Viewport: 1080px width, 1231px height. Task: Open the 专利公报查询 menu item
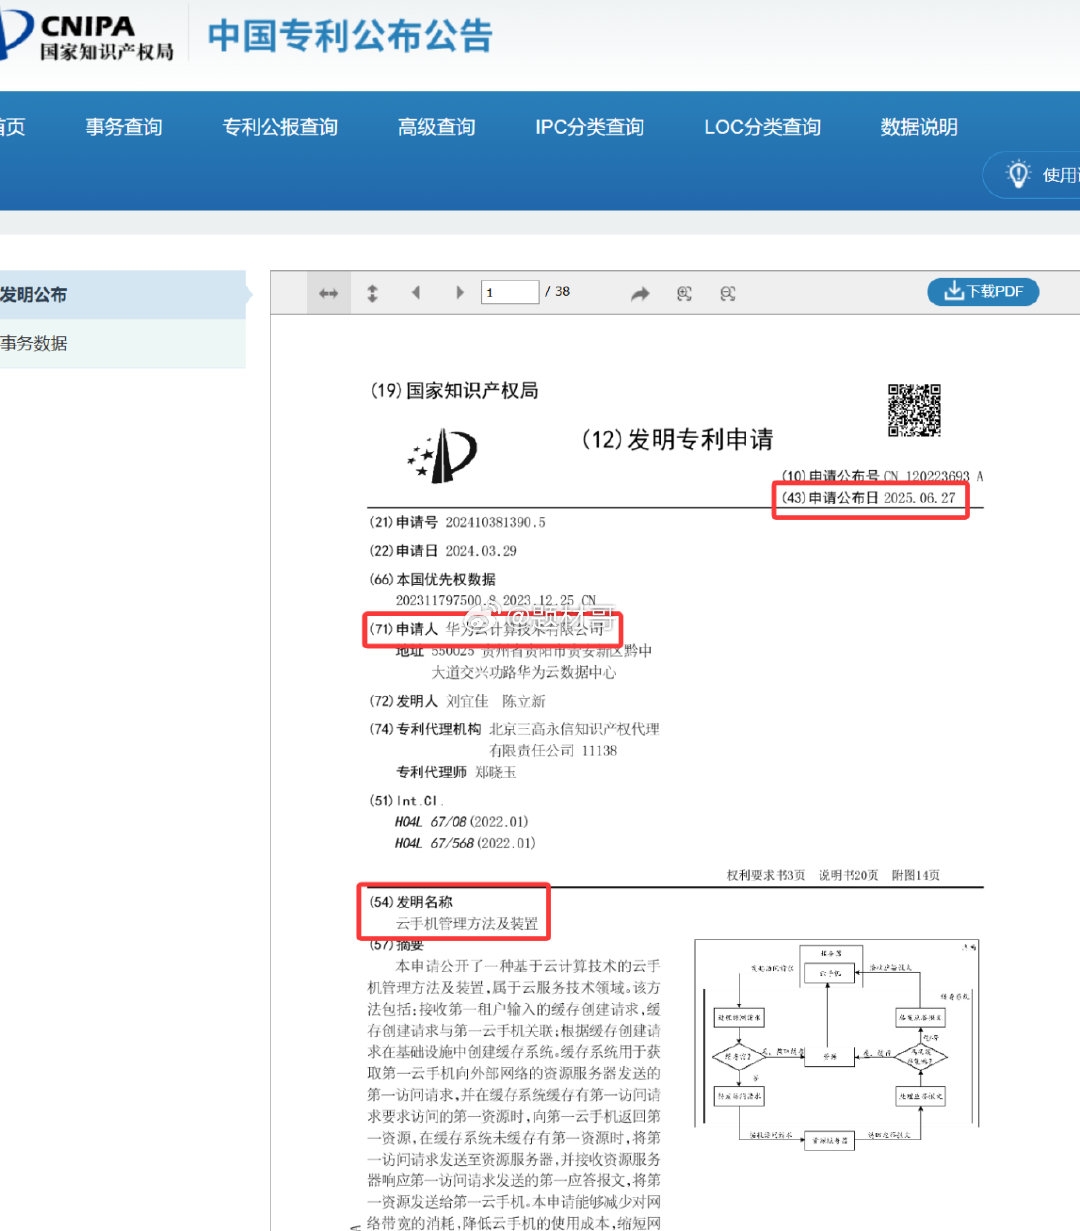pyautogui.click(x=280, y=127)
